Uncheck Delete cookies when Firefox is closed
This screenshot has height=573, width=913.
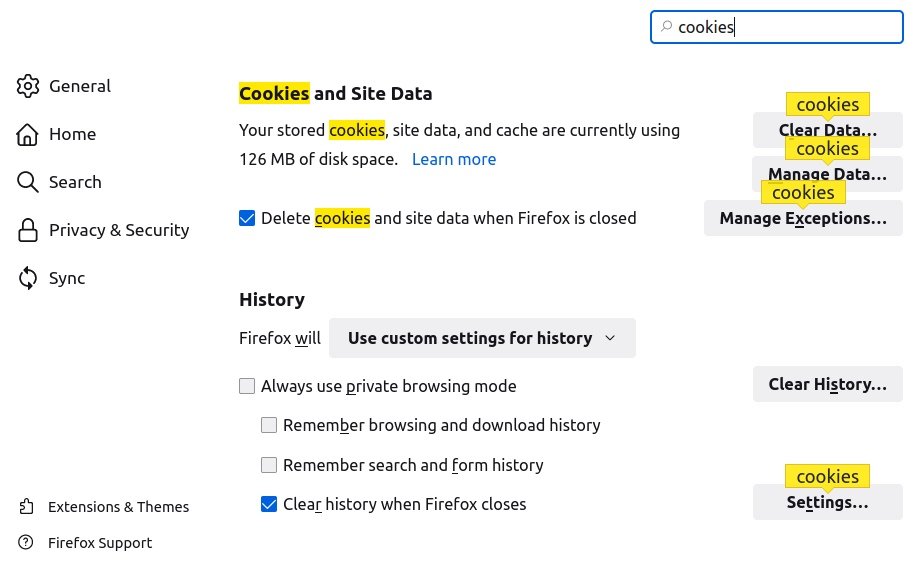point(247,218)
